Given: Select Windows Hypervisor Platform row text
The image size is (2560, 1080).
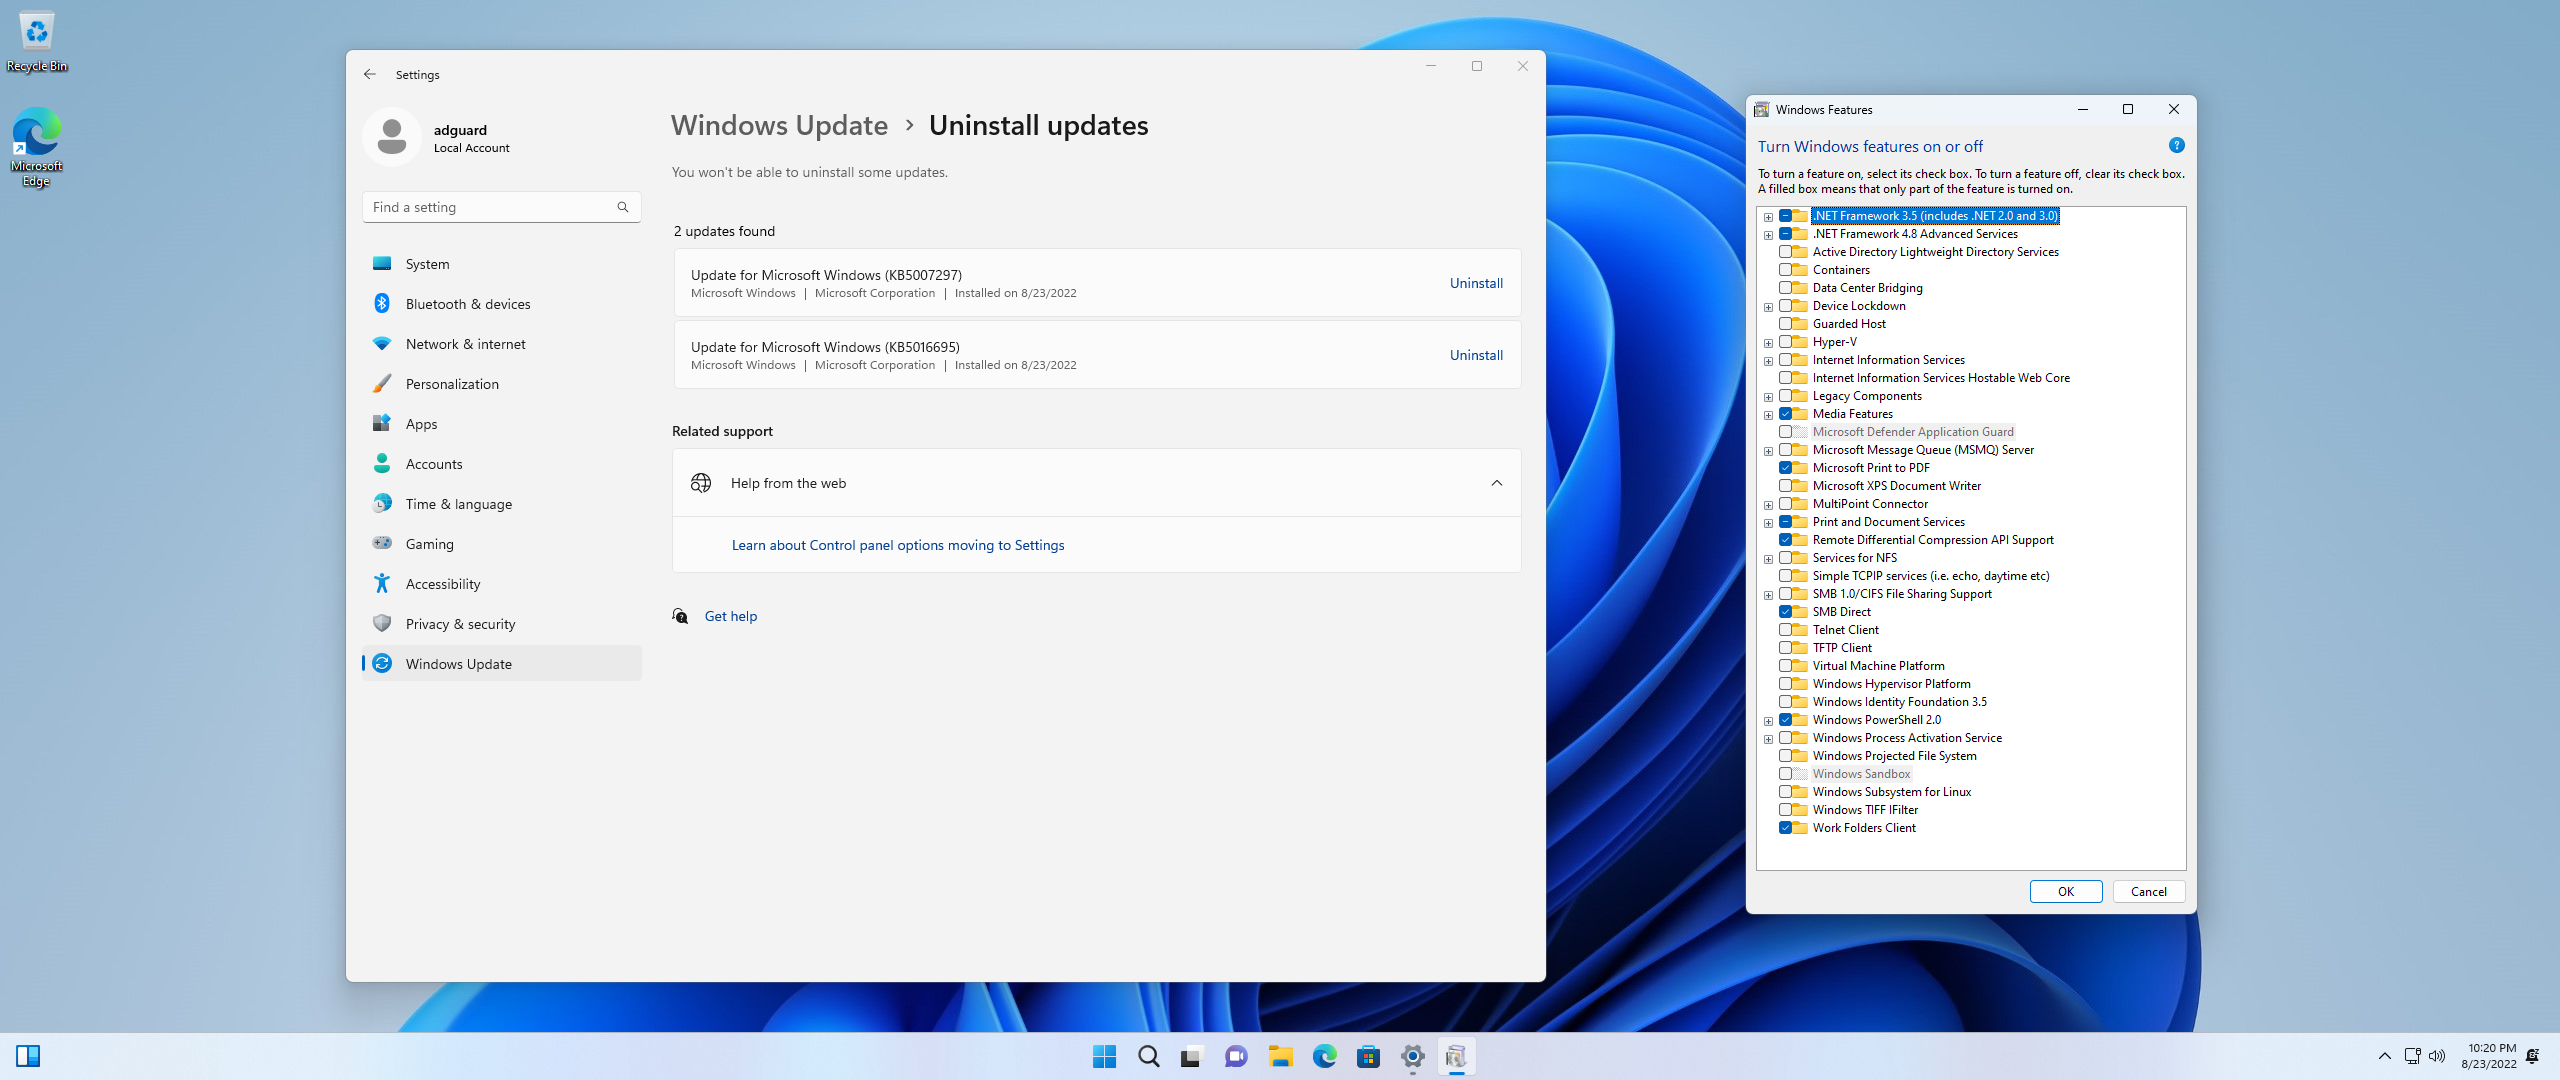Looking at the screenshot, I should click(1891, 684).
